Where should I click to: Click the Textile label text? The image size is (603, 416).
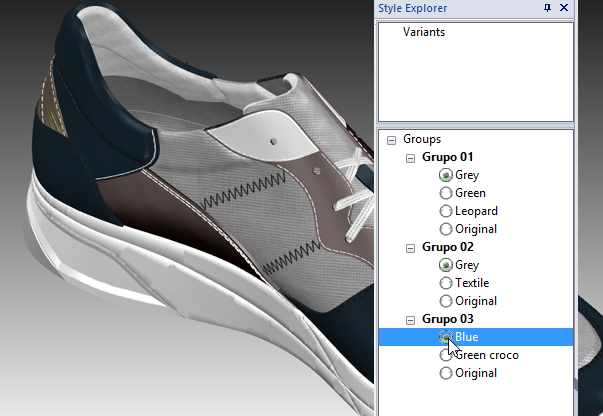472,283
